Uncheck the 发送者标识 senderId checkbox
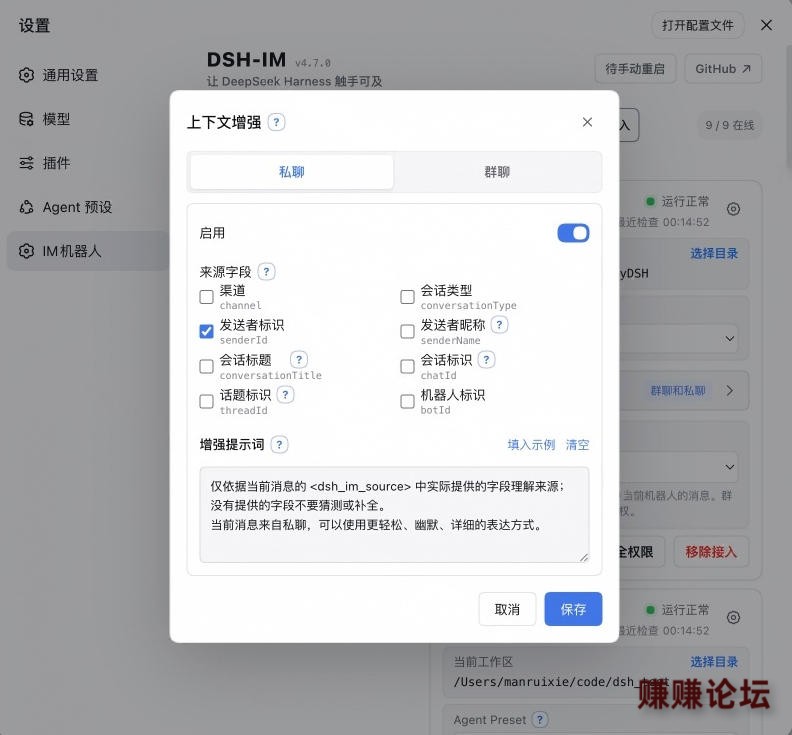The width and height of the screenshot is (792, 735). pos(207,331)
